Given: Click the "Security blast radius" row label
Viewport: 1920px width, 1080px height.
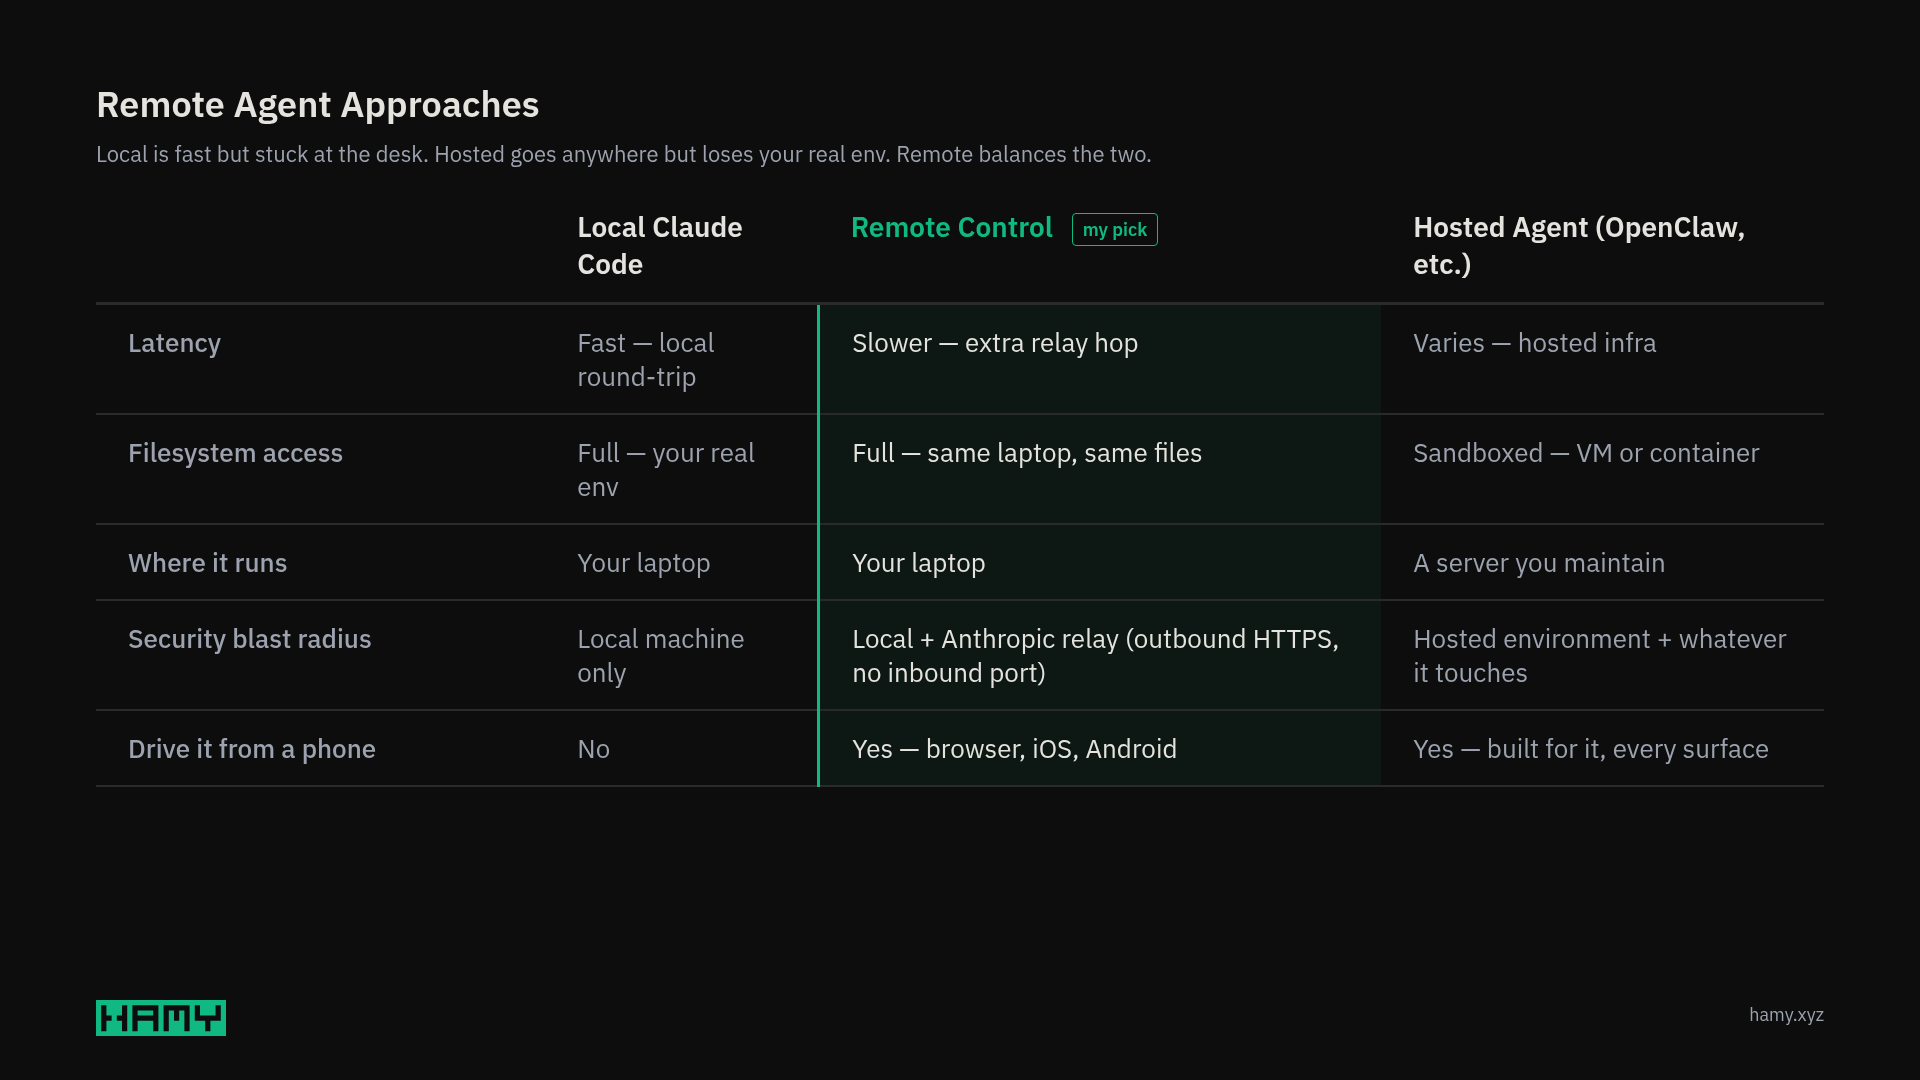Looking at the screenshot, I should click(249, 639).
